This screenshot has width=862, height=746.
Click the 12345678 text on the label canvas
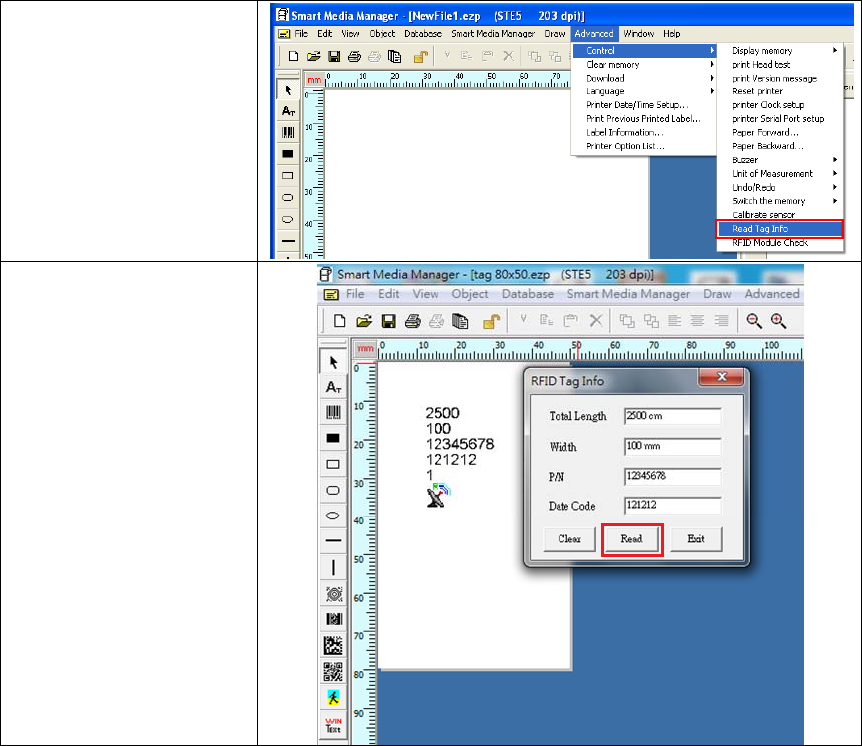460,444
